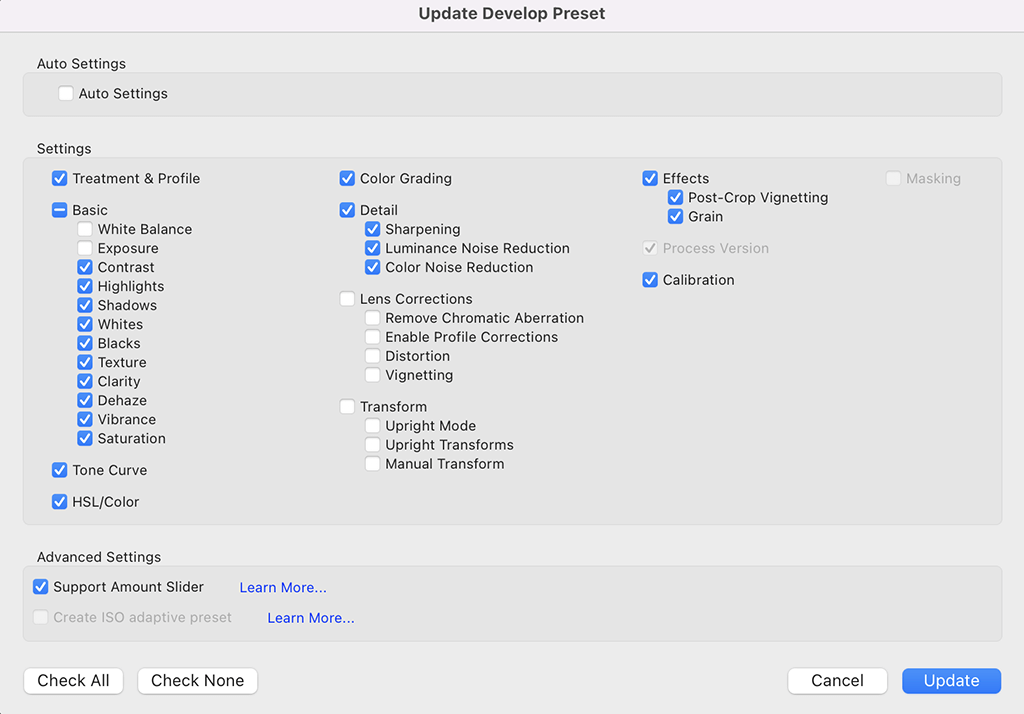
Task: Disable the HSL/Color option
Action: click(x=59, y=501)
